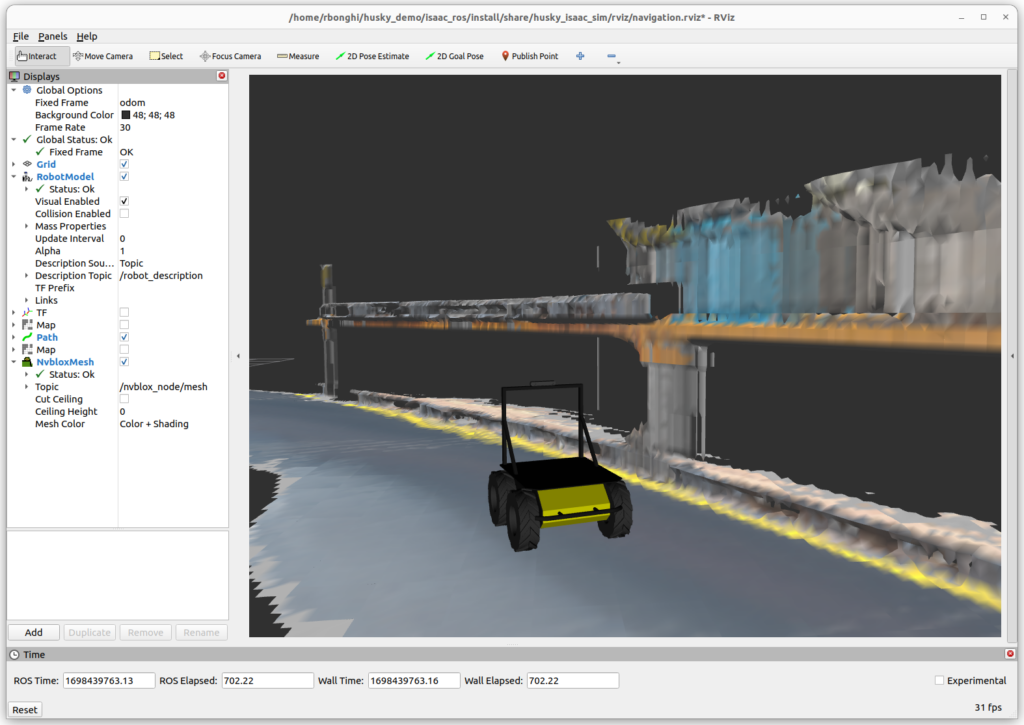Image resolution: width=1024 pixels, height=725 pixels.
Task: Choose the Select tool in the toolbar
Action: point(165,55)
